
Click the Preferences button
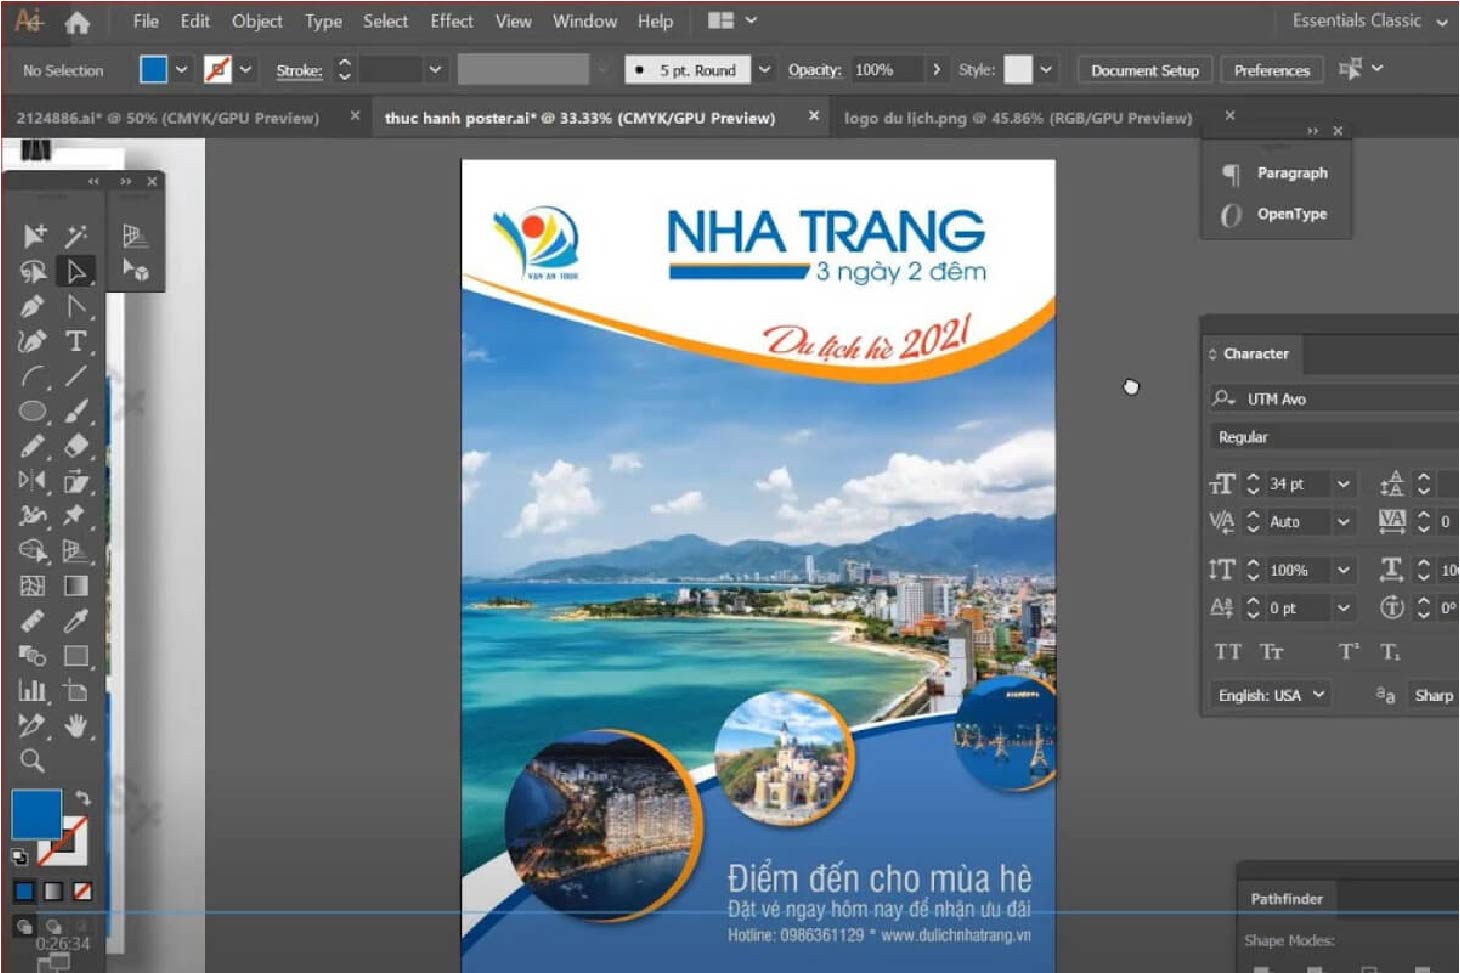click(1272, 70)
